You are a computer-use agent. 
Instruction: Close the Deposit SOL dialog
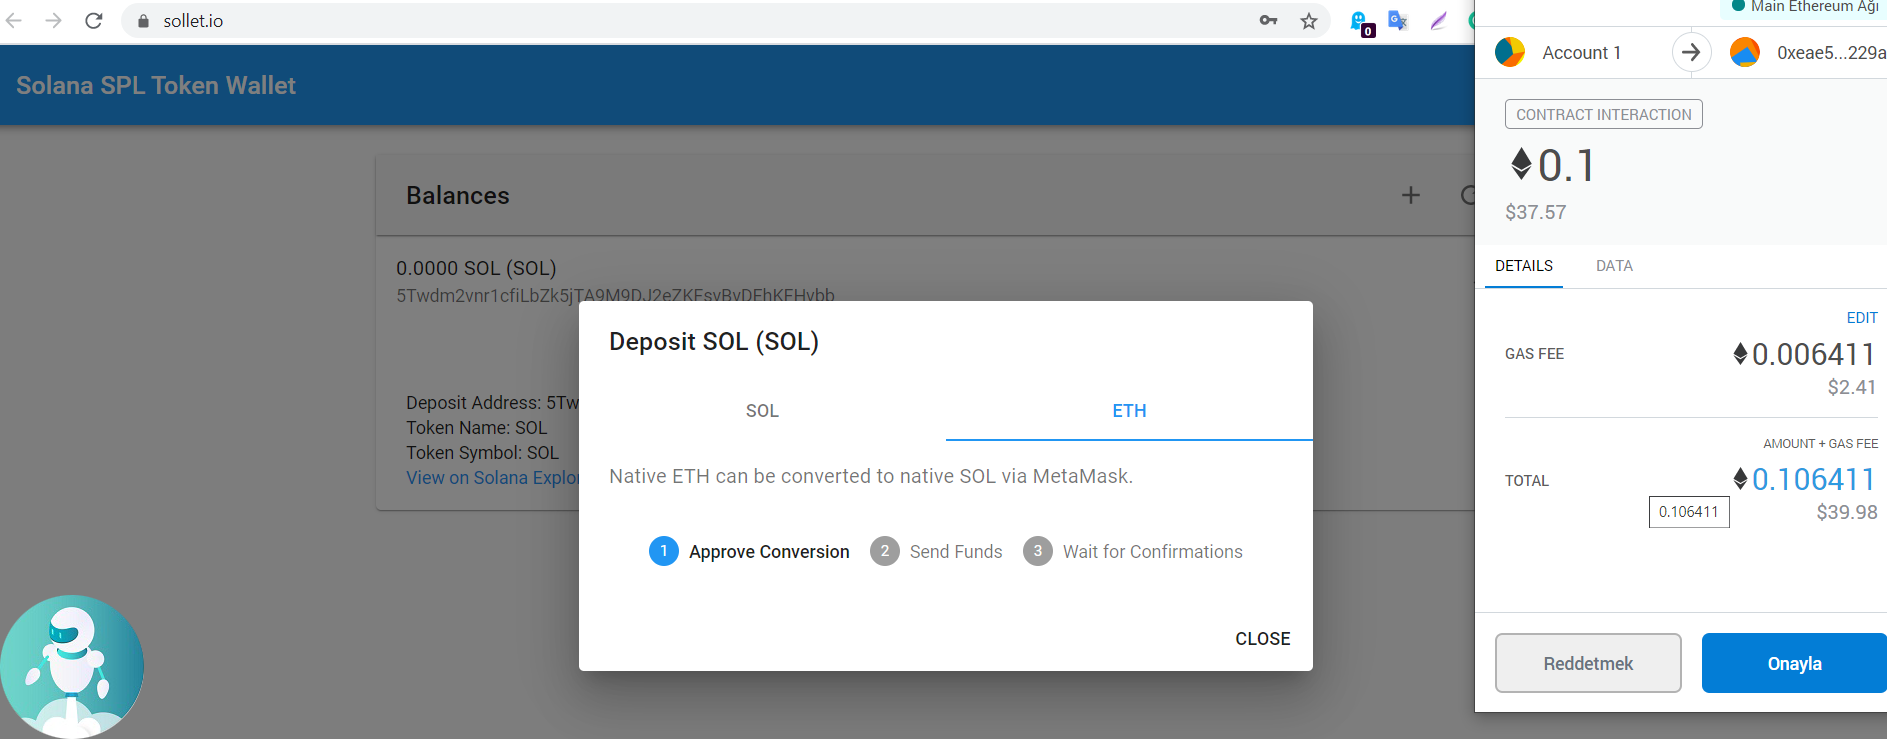coord(1263,639)
